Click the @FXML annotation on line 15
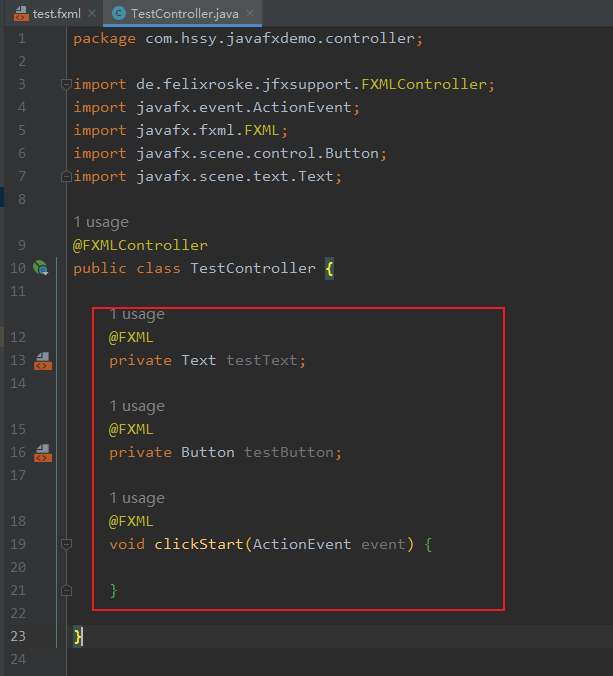Screen dimensions: 613x676 click(x=131, y=429)
